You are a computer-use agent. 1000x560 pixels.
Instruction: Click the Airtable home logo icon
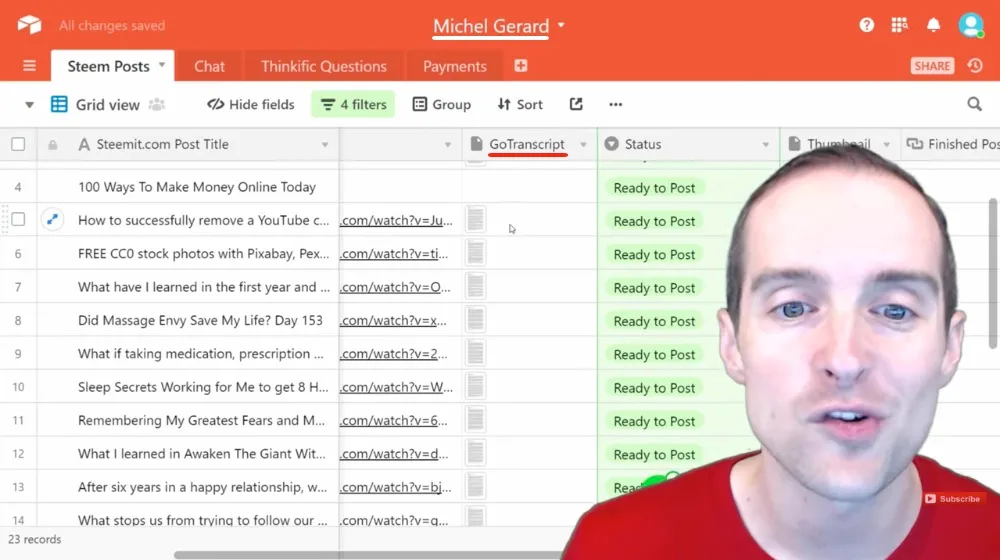pyautogui.click(x=29, y=26)
